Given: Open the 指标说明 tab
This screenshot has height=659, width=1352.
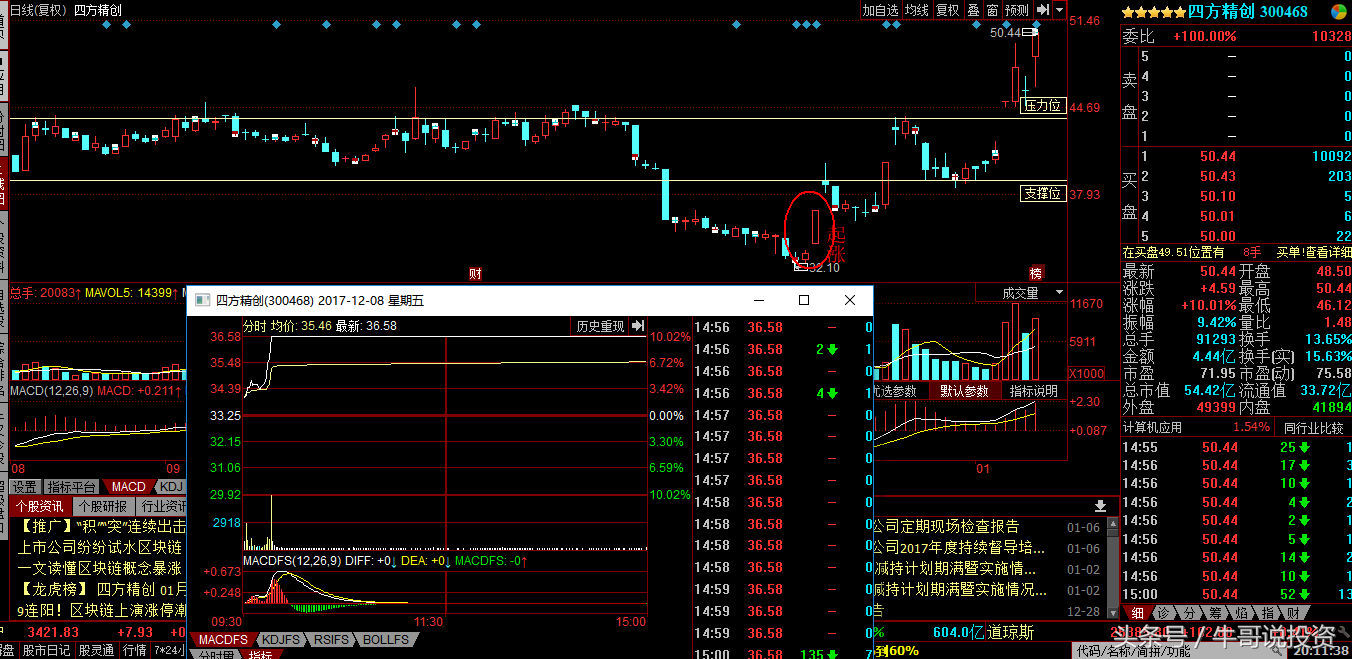Looking at the screenshot, I should [x=1033, y=391].
